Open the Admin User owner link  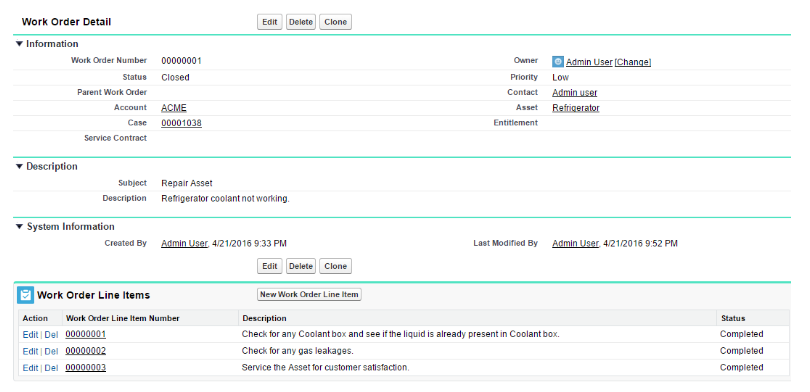coord(589,62)
